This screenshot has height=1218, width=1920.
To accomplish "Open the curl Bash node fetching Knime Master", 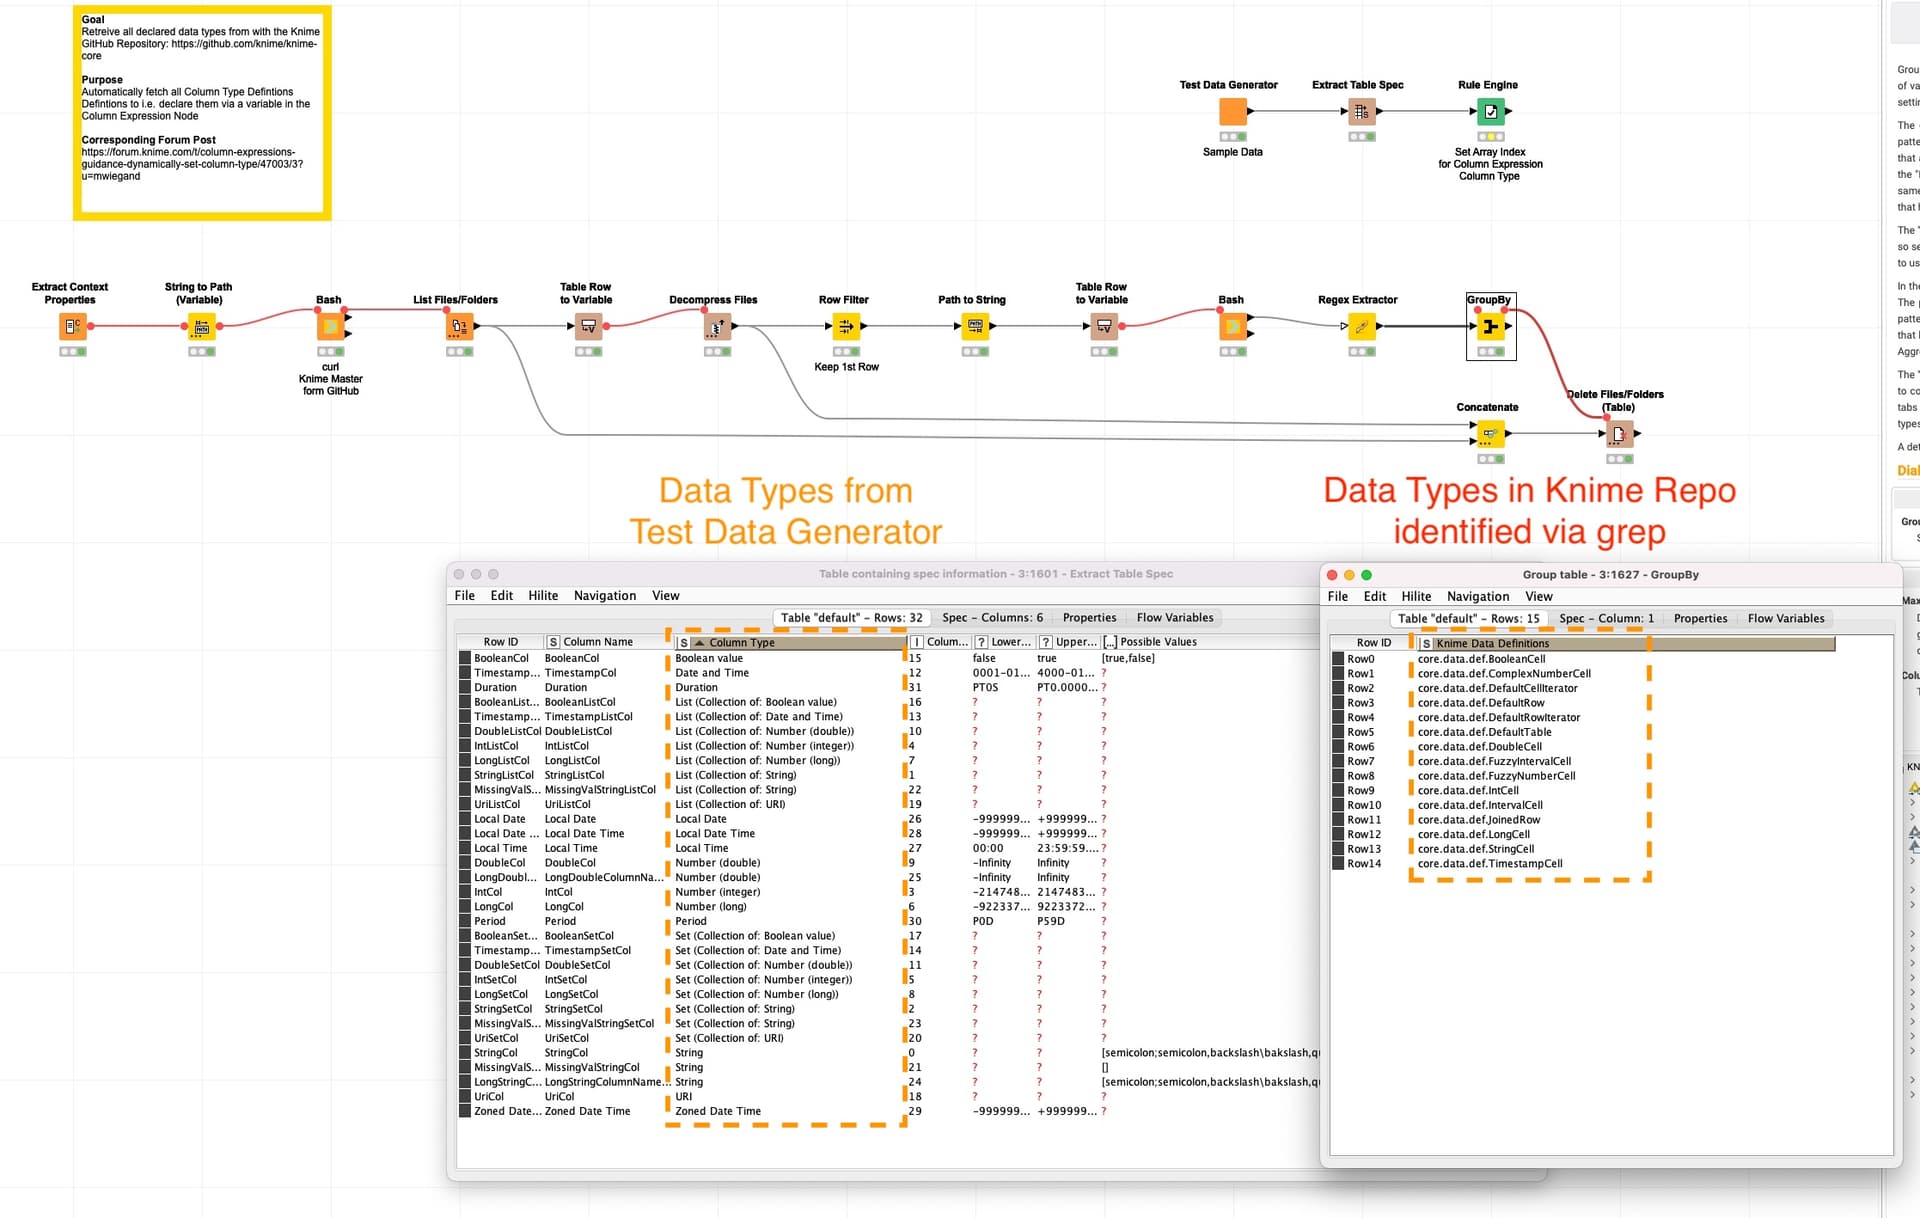I will (x=329, y=325).
